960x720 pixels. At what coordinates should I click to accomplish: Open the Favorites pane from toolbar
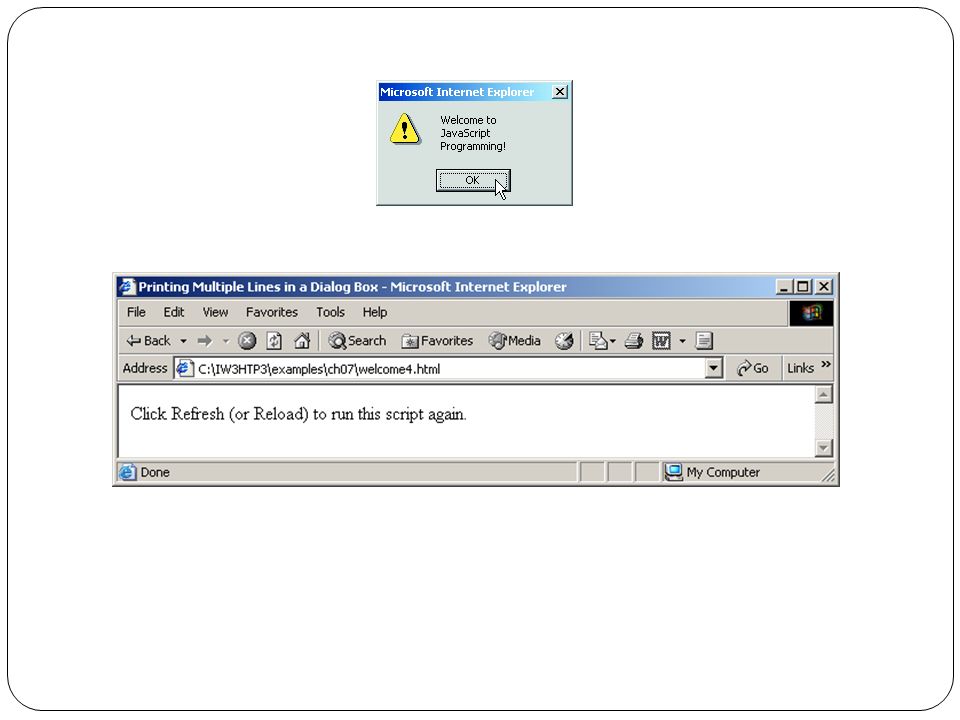point(437,341)
